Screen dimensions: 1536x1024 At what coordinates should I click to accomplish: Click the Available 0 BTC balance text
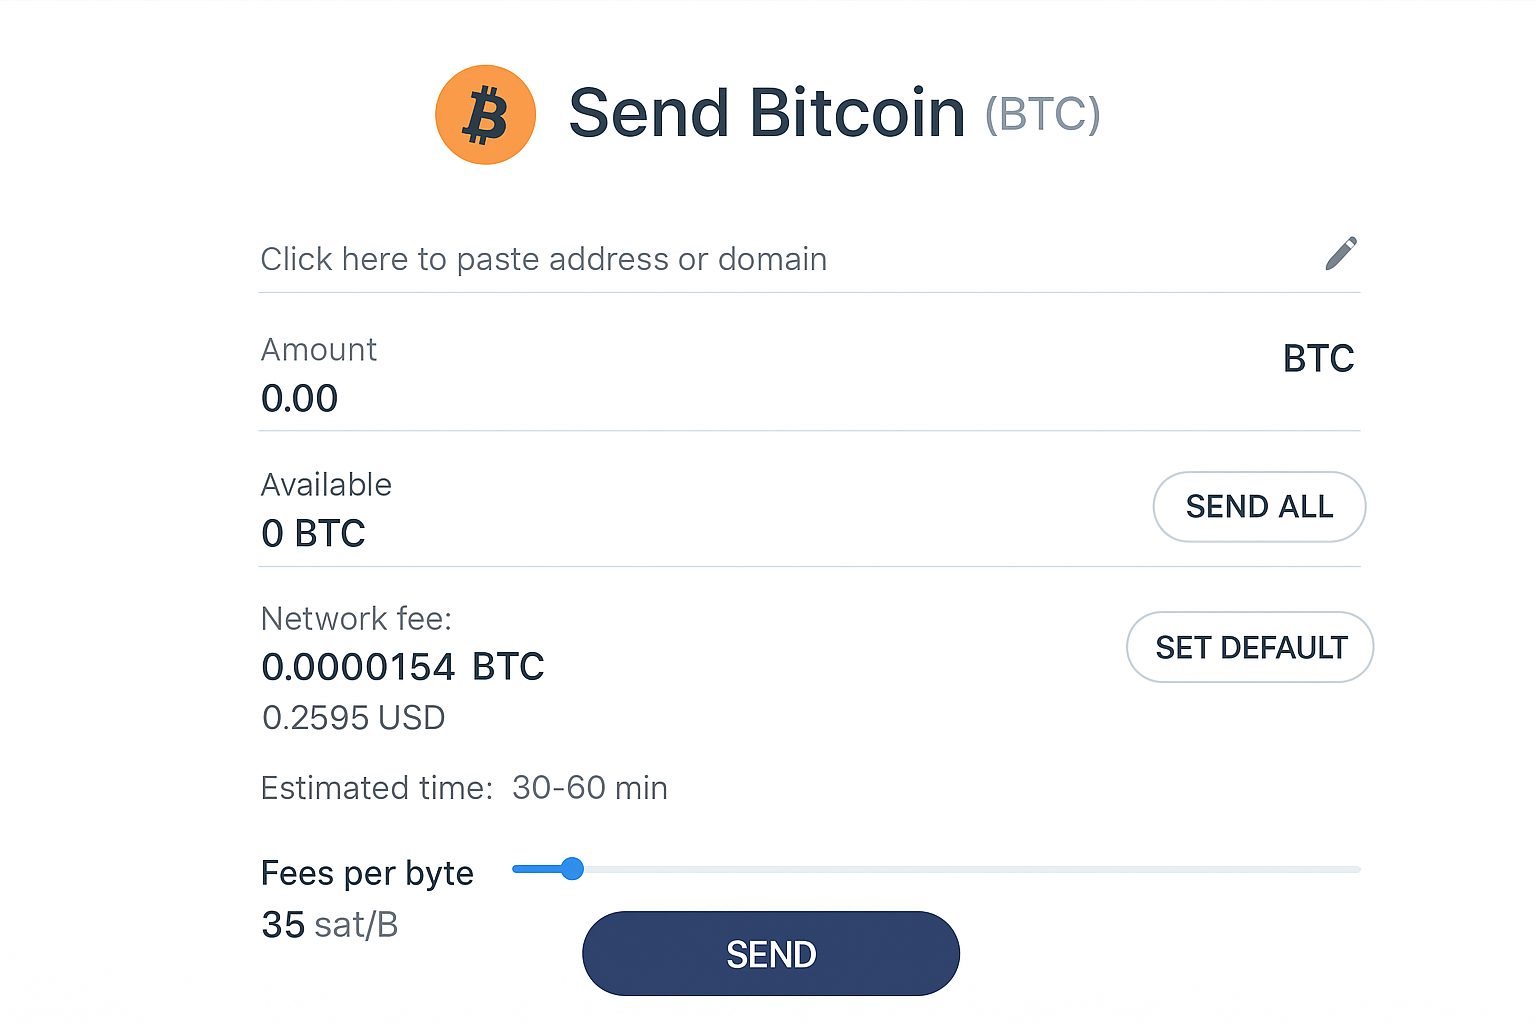[312, 533]
